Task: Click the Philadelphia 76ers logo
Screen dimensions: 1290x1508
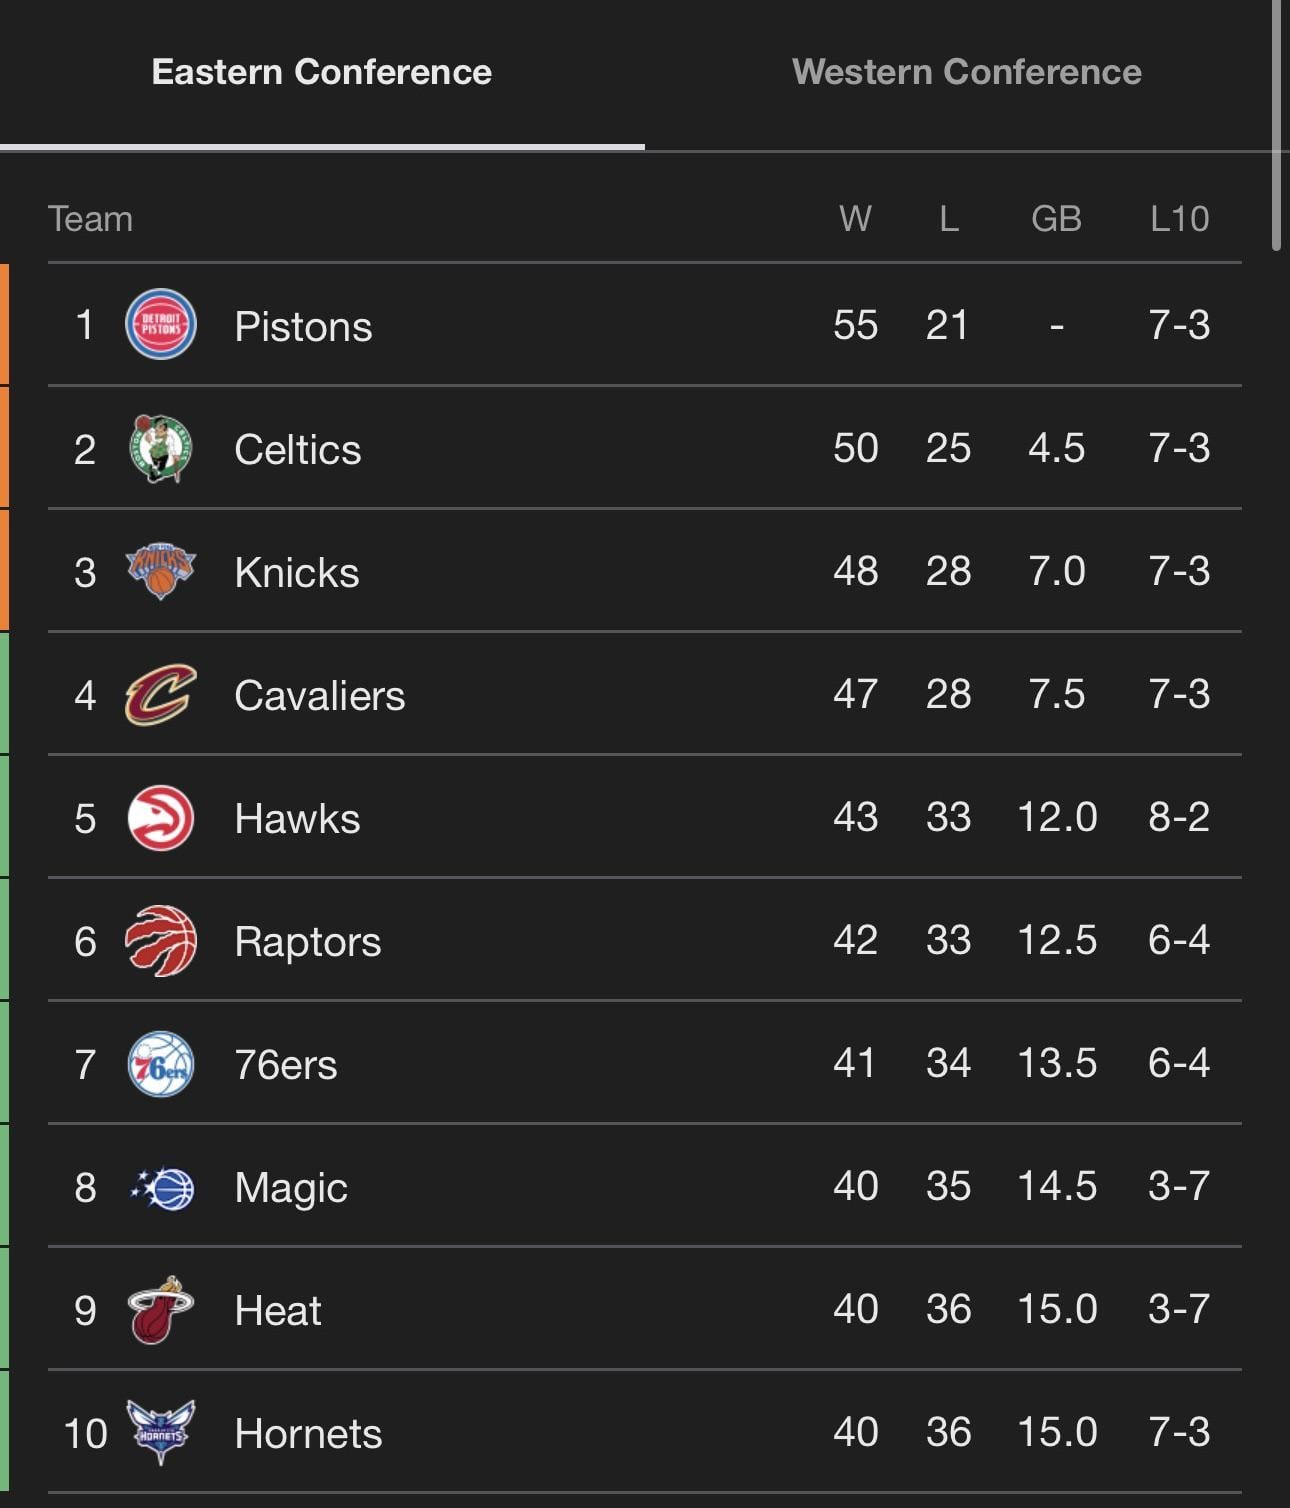Action: 160,1064
